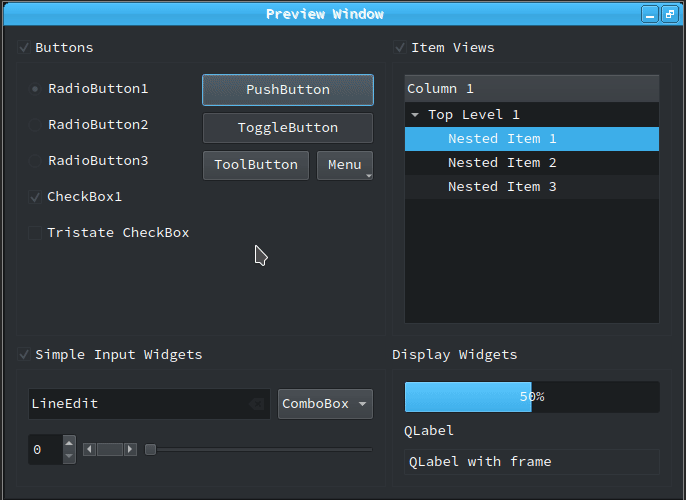Click the Display Widgets group title
Screen dimensions: 686x500
(455, 354)
